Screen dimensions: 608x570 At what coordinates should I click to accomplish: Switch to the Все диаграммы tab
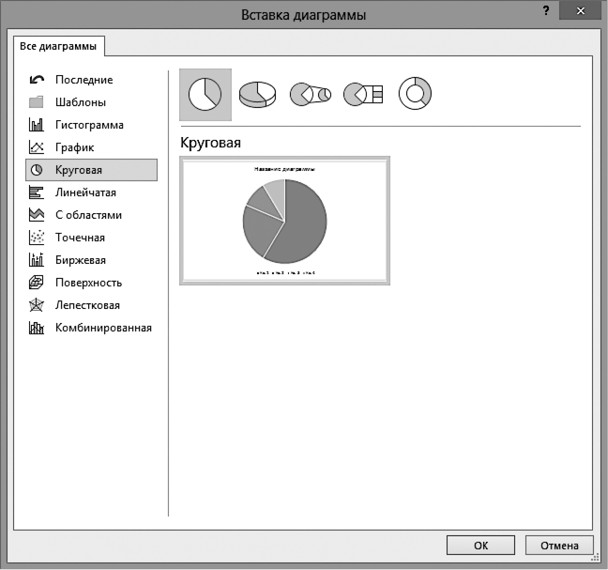pos(59,46)
